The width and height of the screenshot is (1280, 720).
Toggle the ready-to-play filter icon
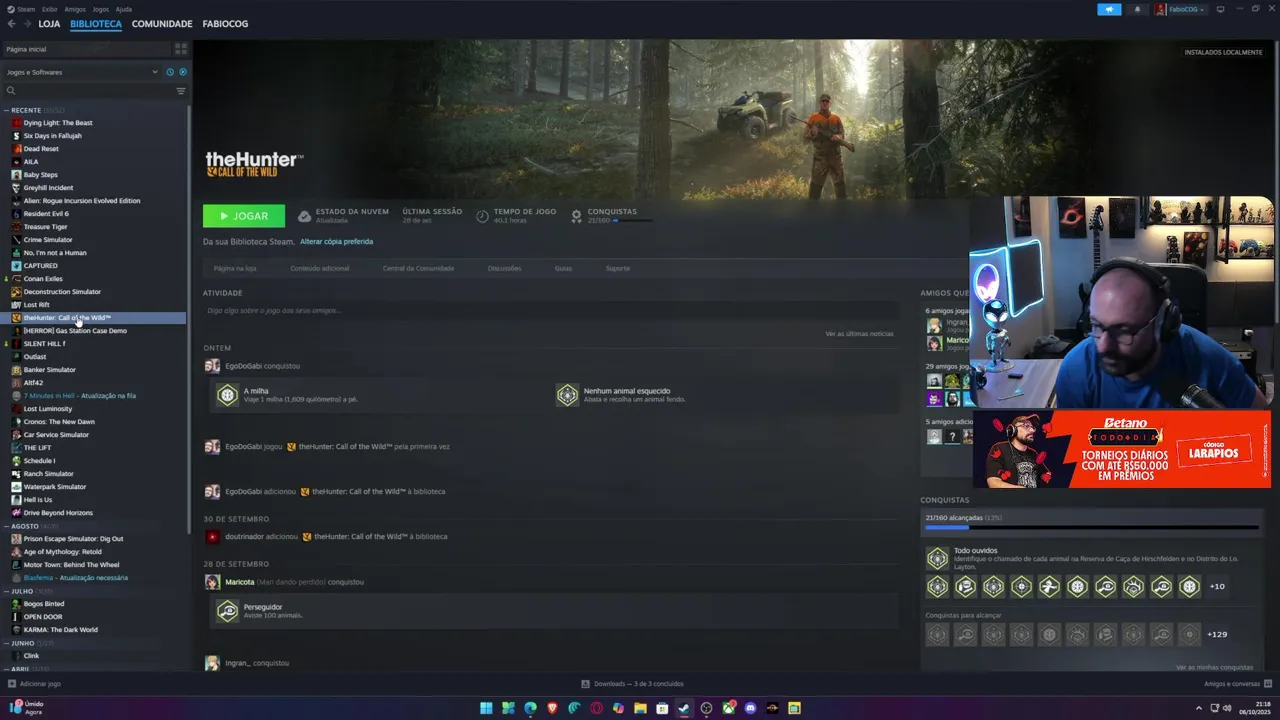pyautogui.click(x=183, y=72)
